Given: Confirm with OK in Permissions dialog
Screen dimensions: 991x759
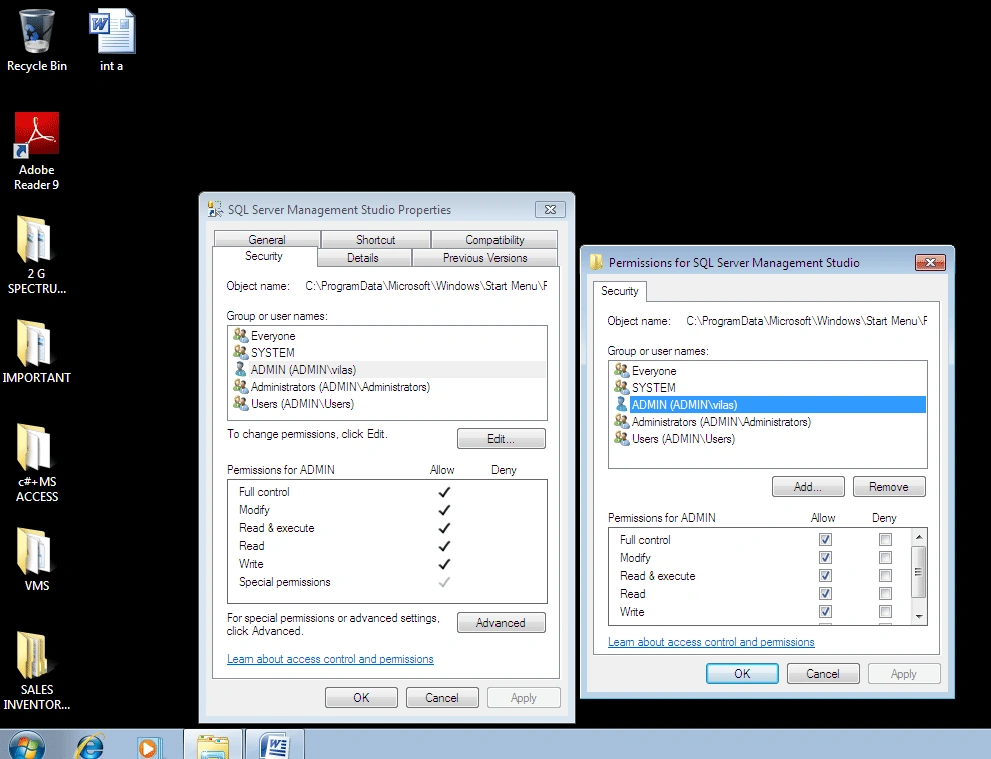Looking at the screenshot, I should pos(742,674).
